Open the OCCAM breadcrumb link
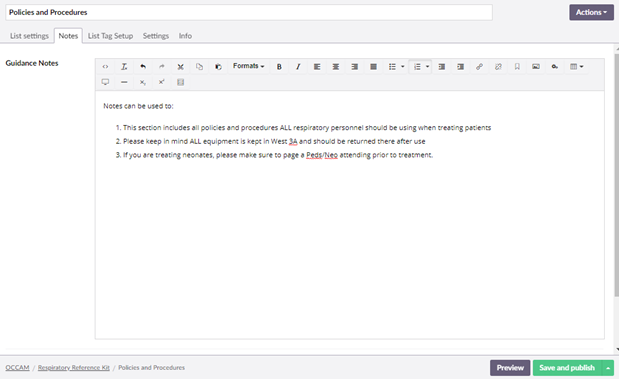The width and height of the screenshot is (619, 379). (x=17, y=368)
